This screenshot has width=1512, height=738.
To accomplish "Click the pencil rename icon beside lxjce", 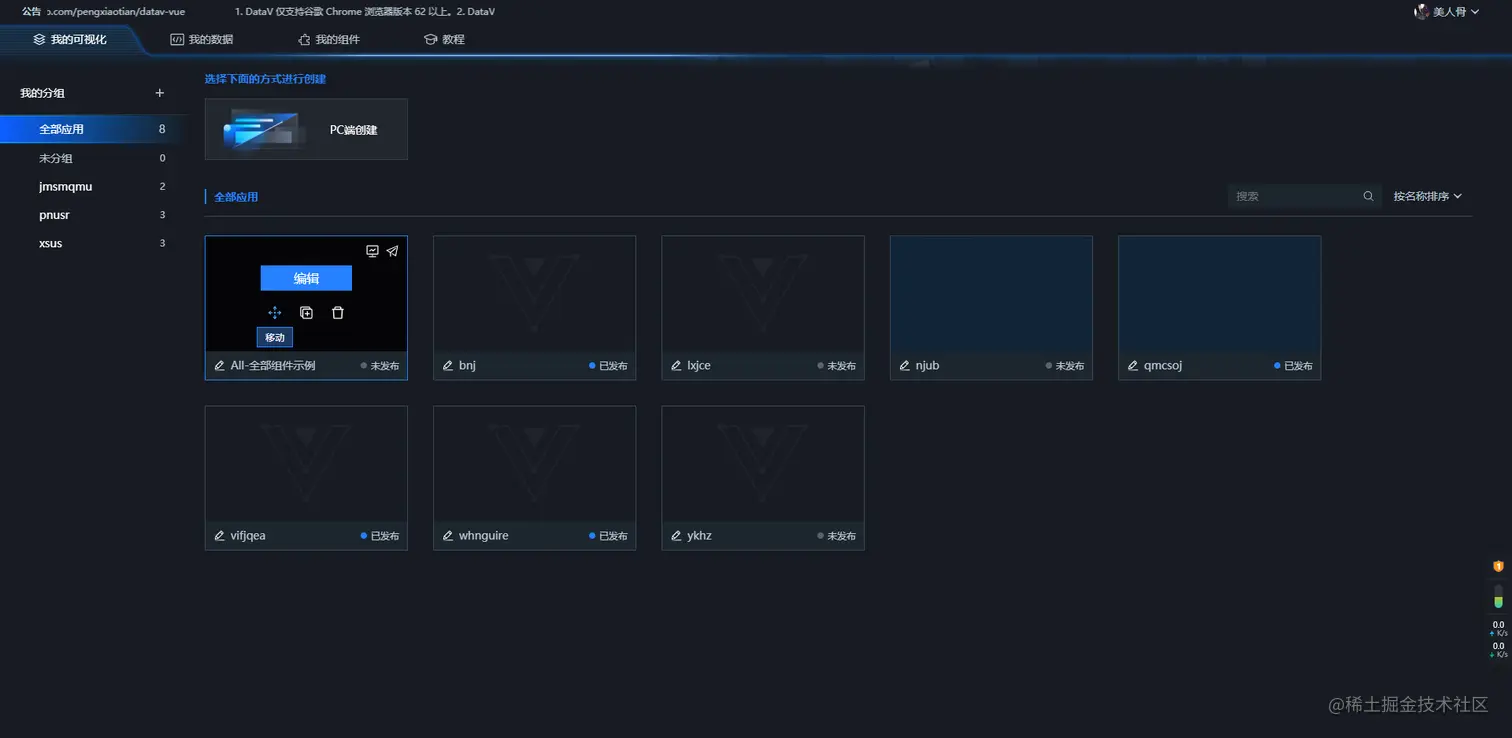I will (677, 366).
